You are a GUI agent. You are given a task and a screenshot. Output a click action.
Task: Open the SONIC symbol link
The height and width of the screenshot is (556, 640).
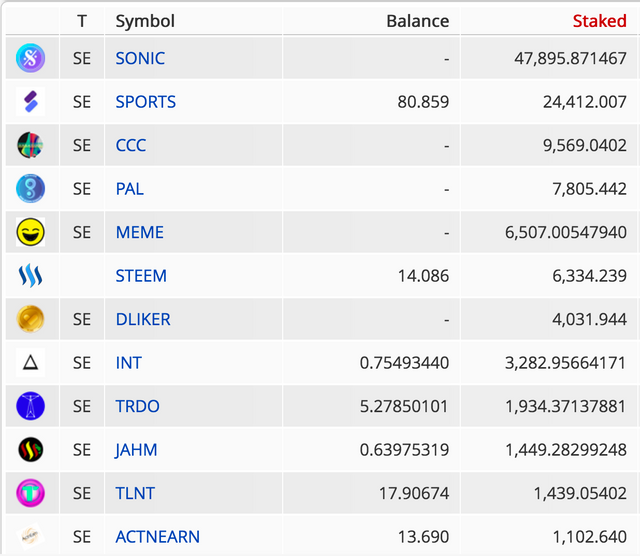pos(140,58)
